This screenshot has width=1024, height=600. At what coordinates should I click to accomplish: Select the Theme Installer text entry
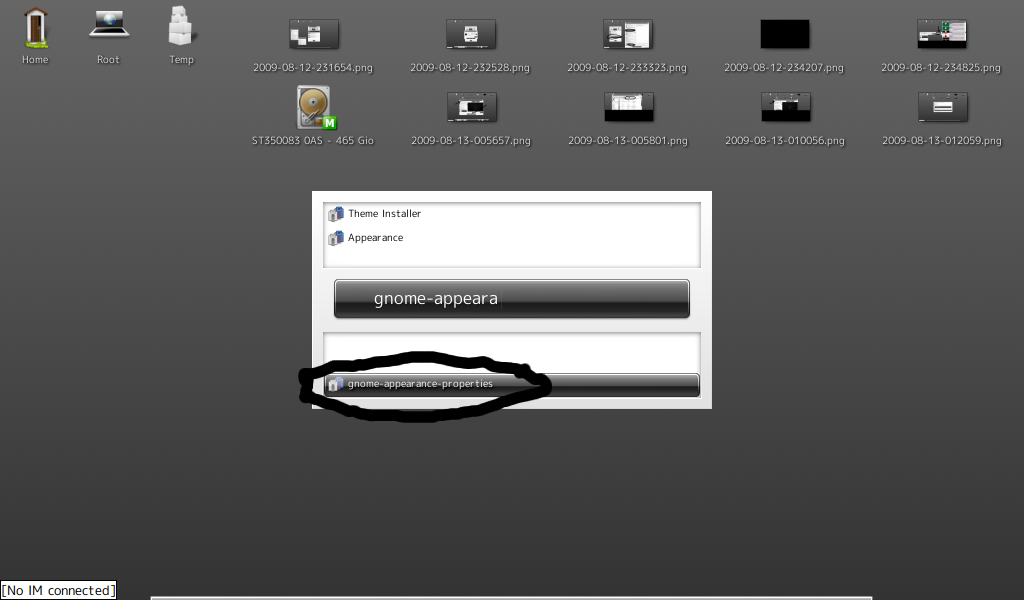[x=384, y=214]
